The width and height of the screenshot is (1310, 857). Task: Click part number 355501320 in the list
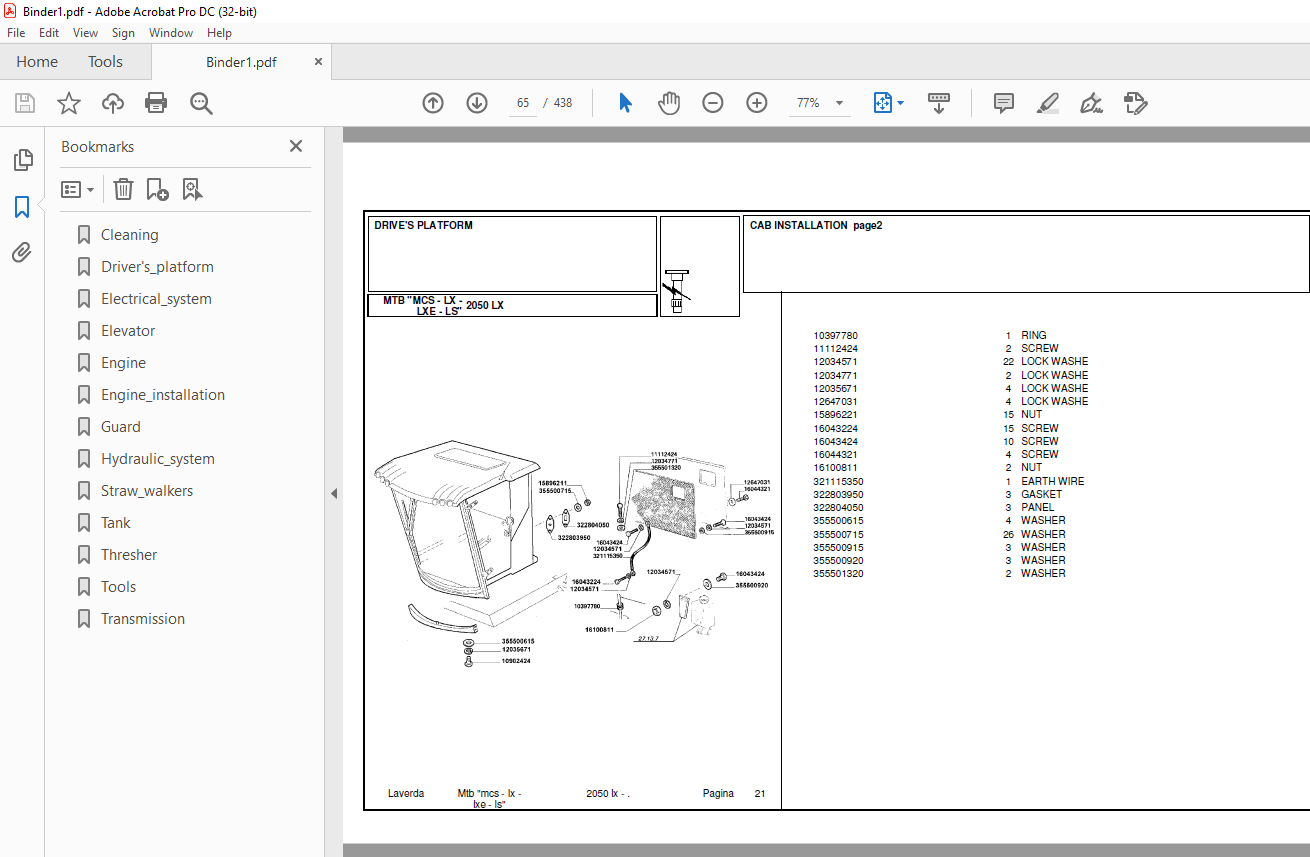coord(838,574)
